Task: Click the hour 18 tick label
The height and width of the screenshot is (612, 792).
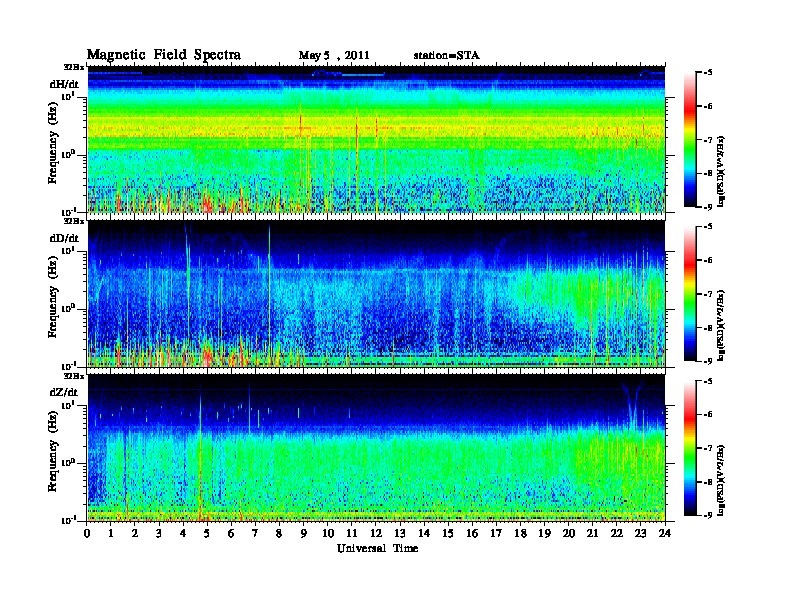Action: [520, 534]
